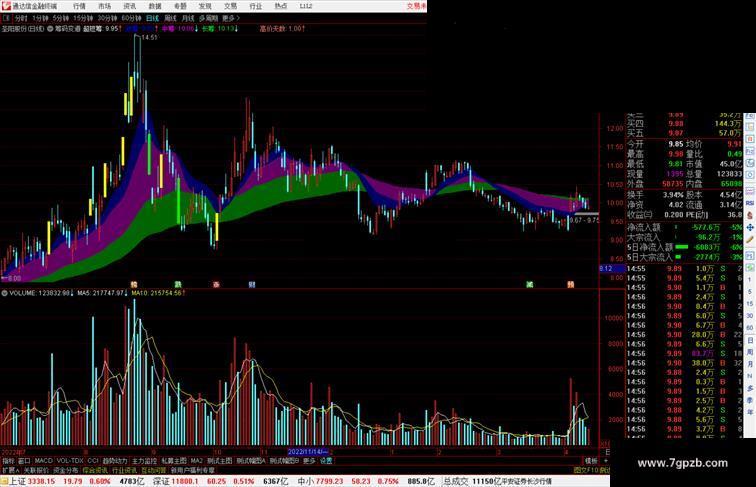This screenshot has height=487, width=756.
Task: Click the 年 period shortcut in right sidebar
Action: pyautogui.click(x=750, y=412)
